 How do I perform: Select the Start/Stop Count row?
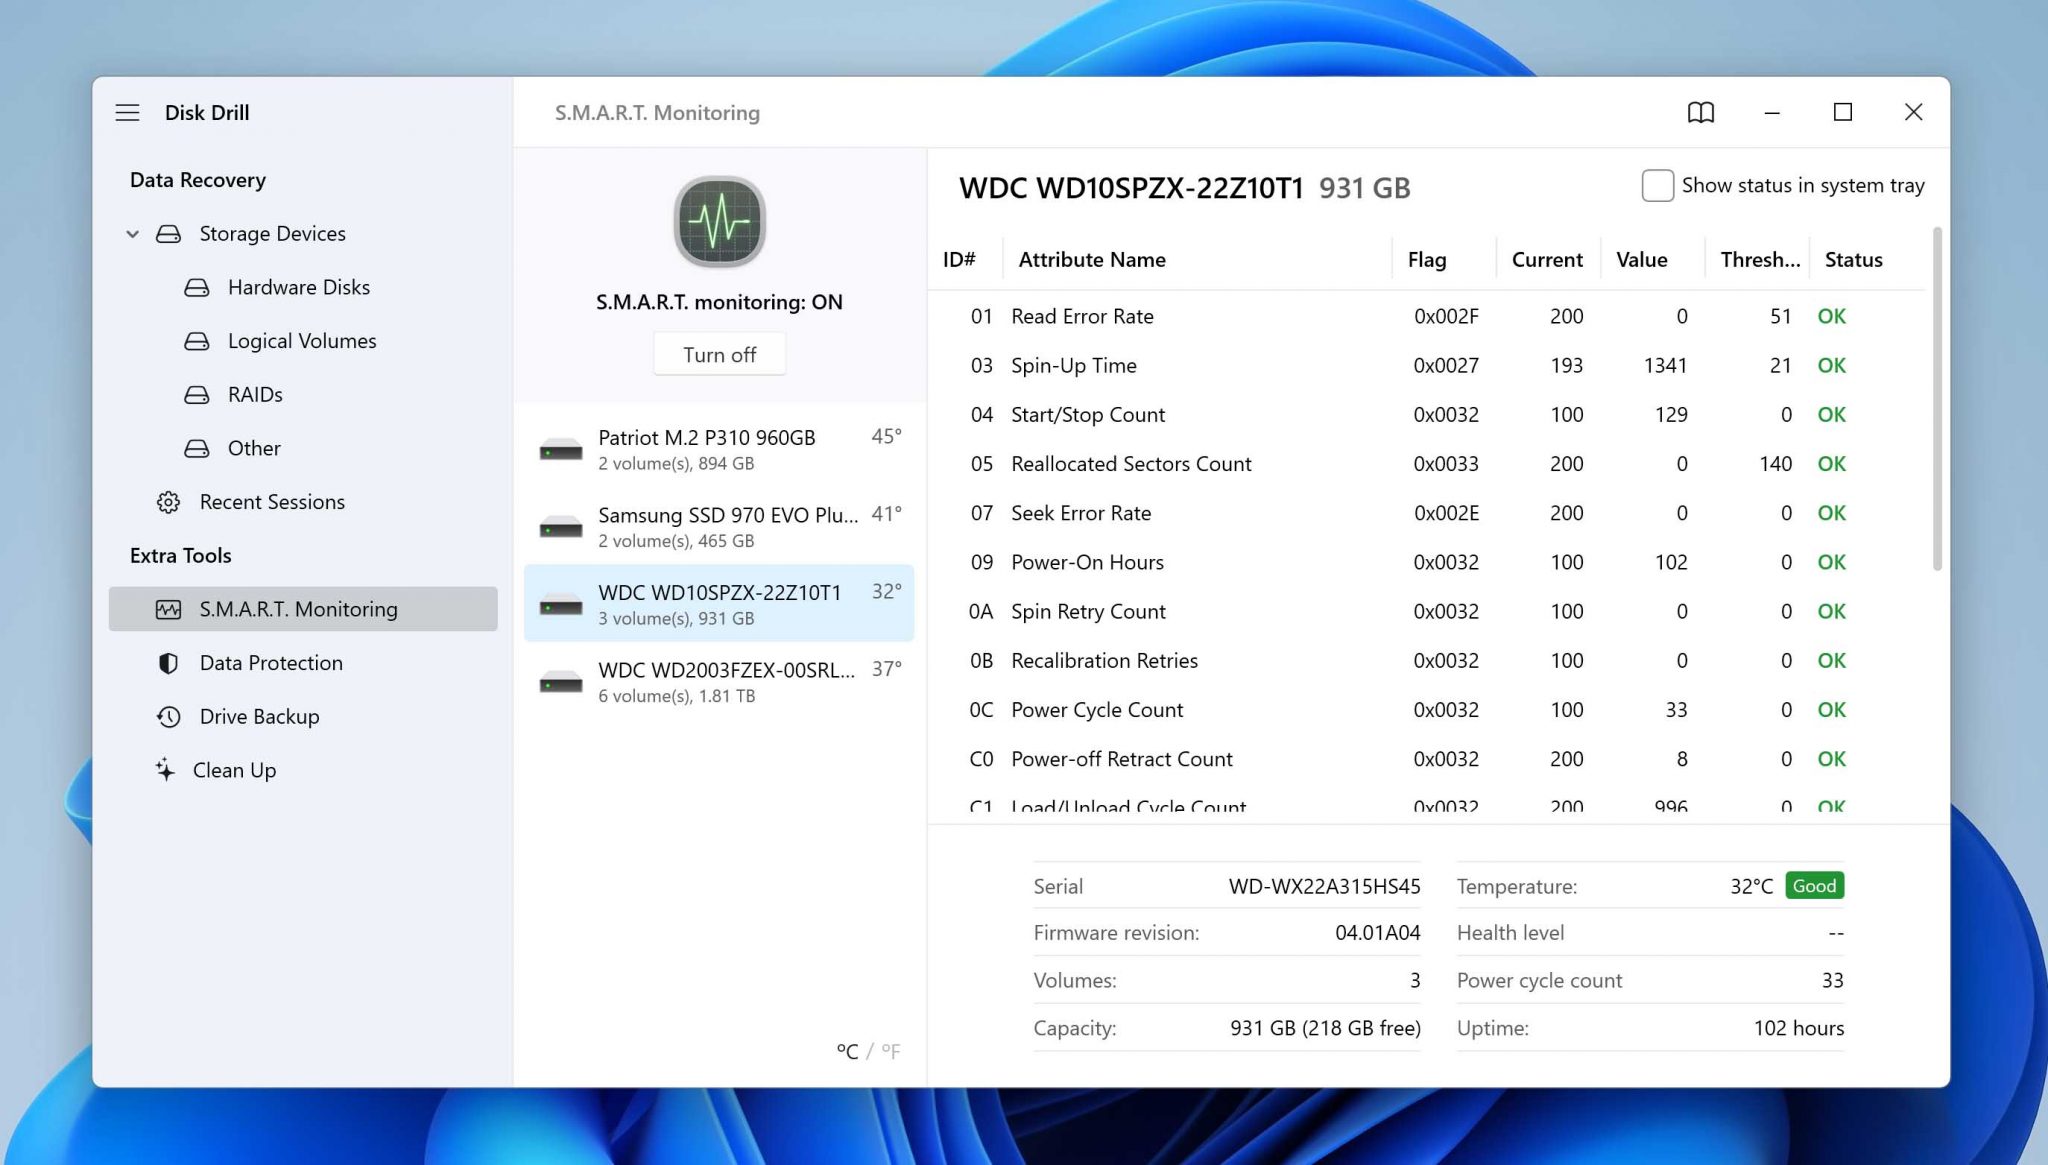[1426, 415]
